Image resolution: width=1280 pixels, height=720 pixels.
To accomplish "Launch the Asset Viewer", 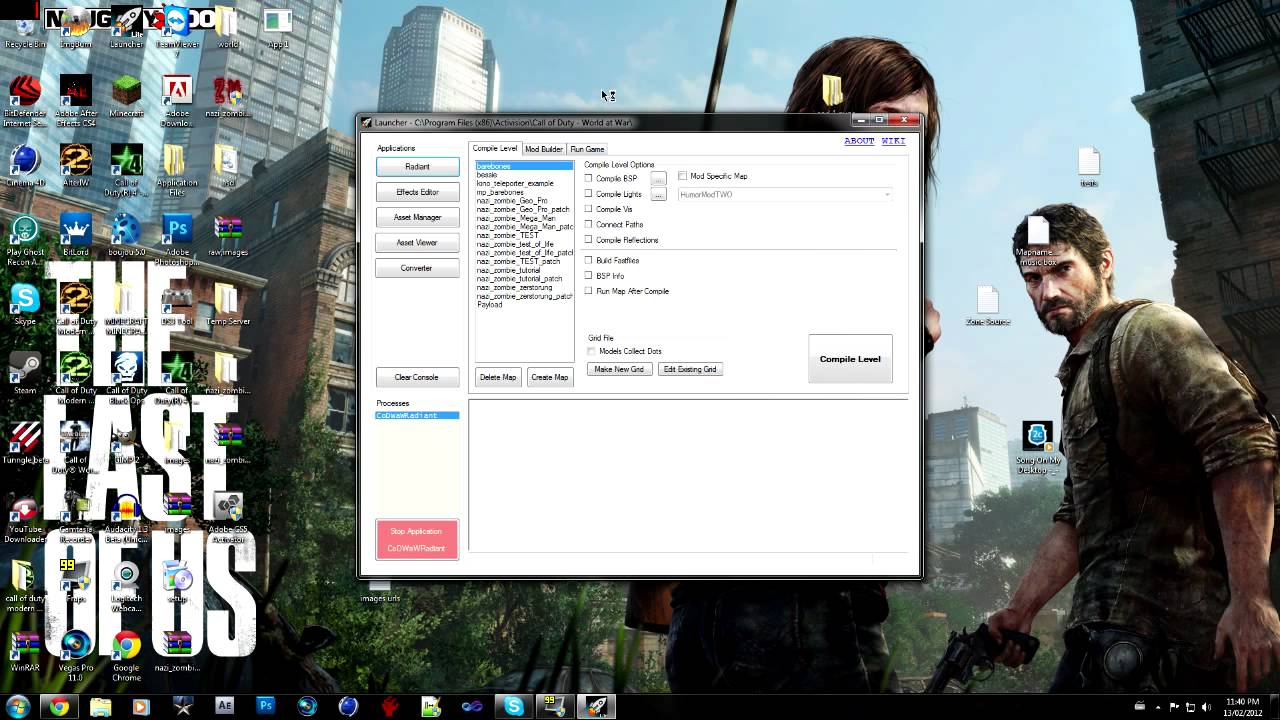I will tap(417, 242).
